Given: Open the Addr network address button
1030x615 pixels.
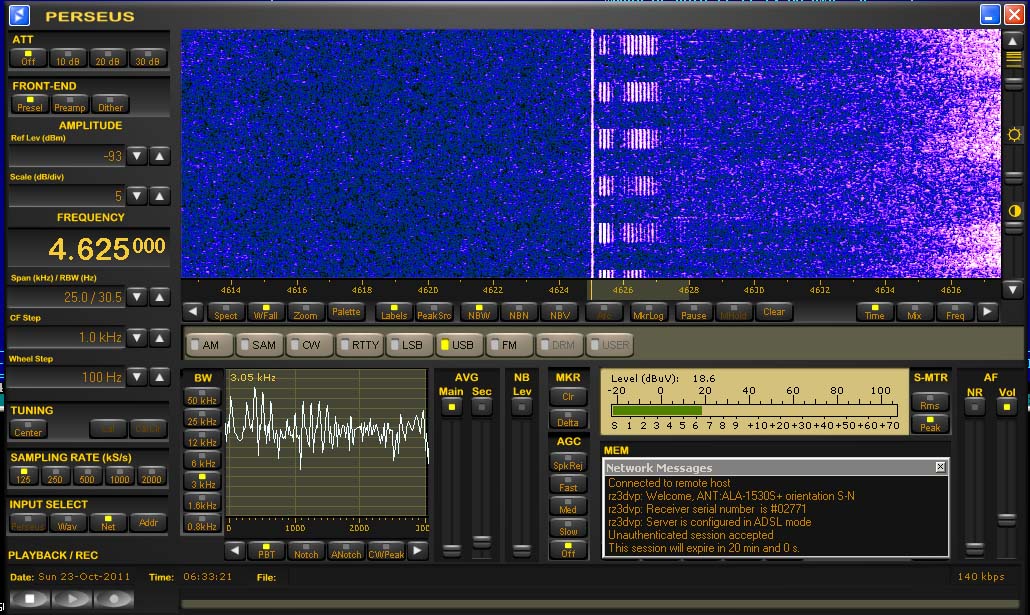Looking at the screenshot, I should coord(148,522).
